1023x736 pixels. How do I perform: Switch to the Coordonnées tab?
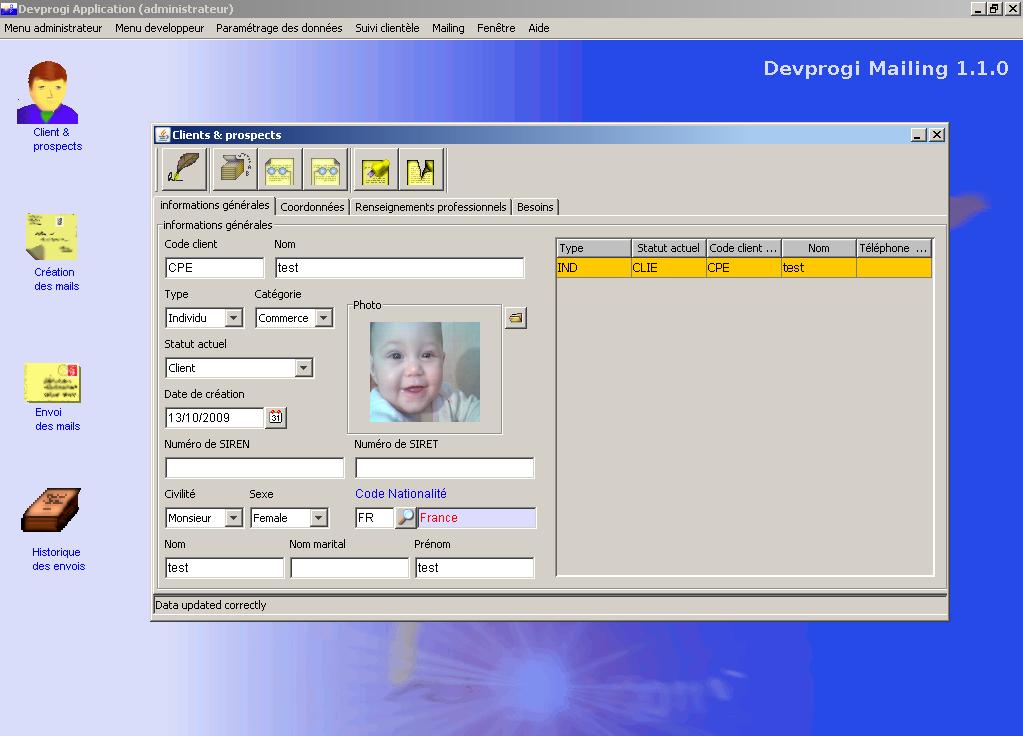coord(313,207)
